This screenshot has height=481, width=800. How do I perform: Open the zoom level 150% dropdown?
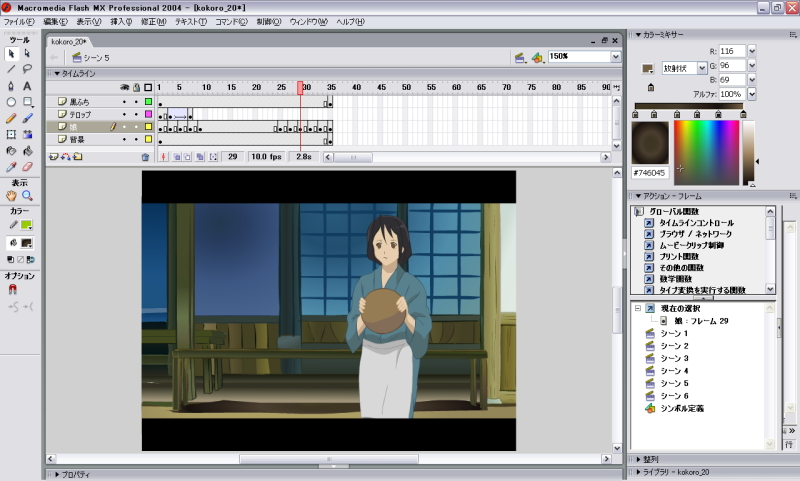coord(616,57)
